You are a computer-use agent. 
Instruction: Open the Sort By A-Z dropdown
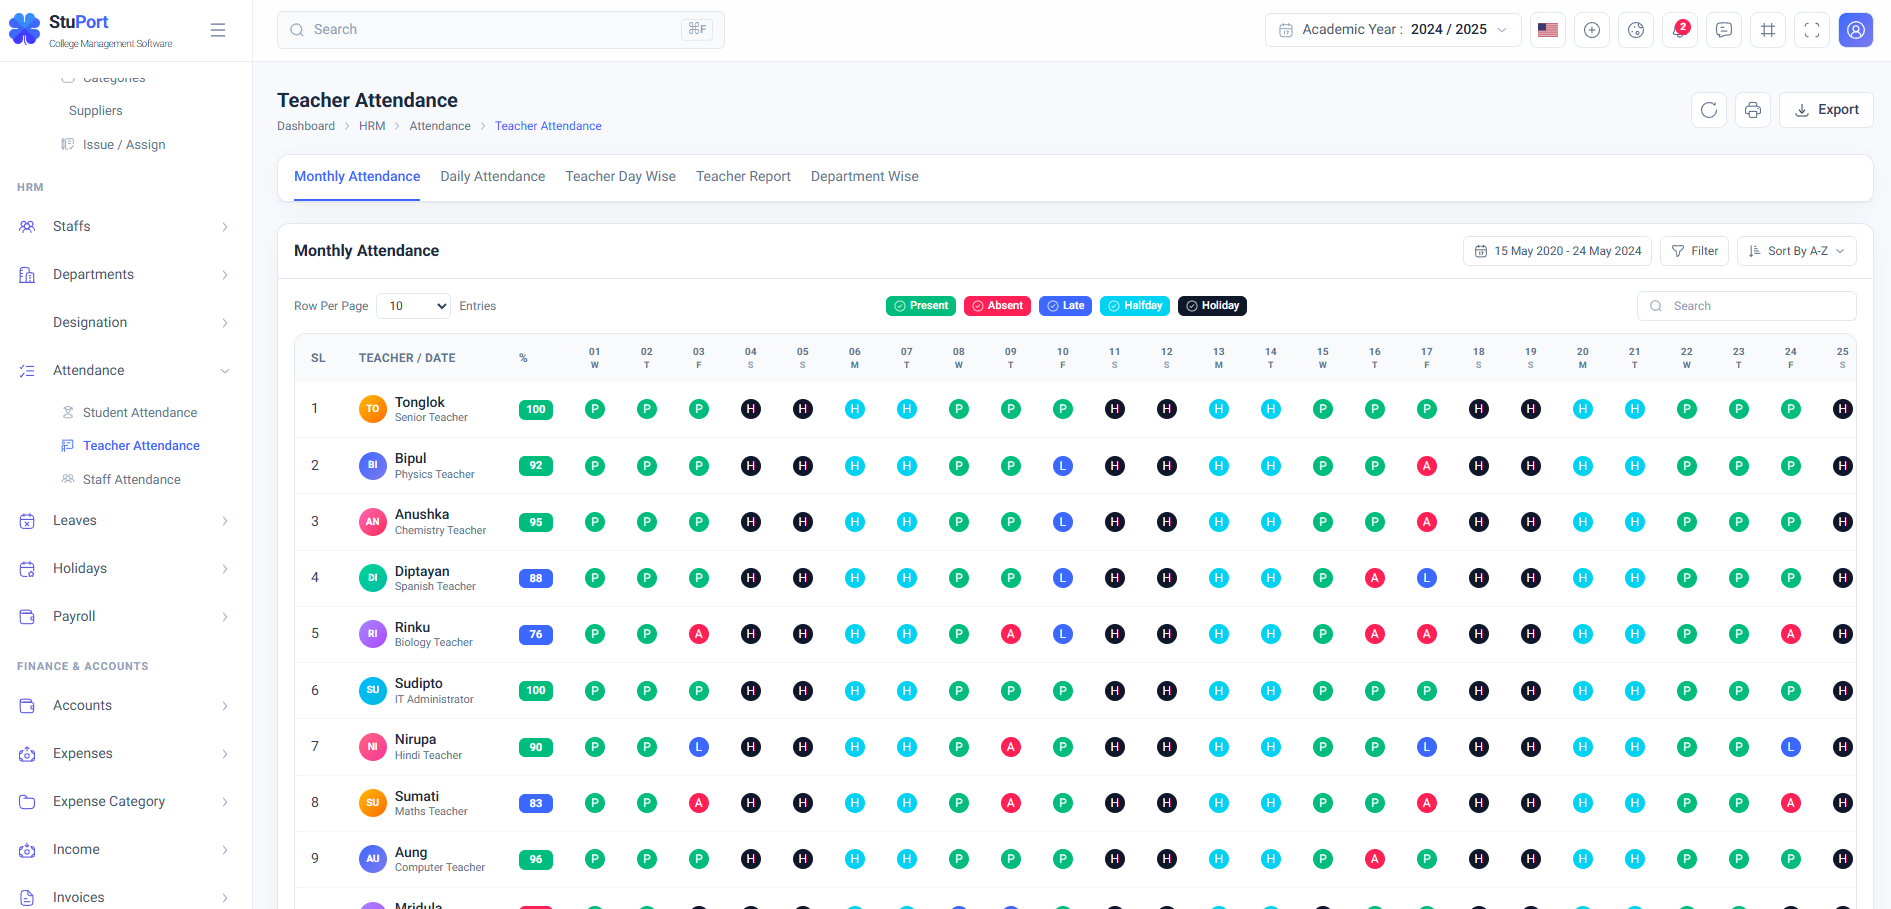click(x=1797, y=251)
